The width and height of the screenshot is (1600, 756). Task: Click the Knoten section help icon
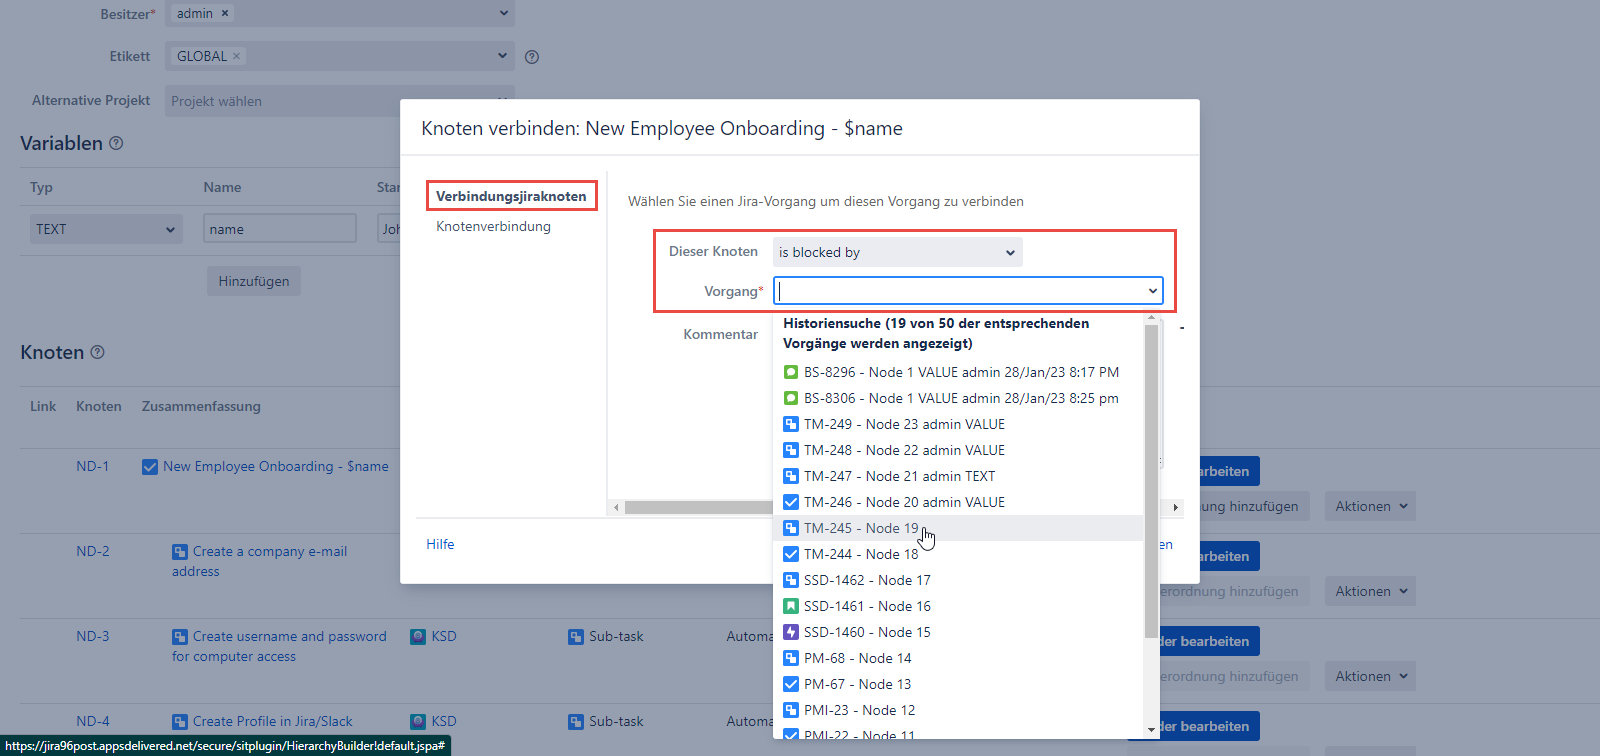(97, 352)
